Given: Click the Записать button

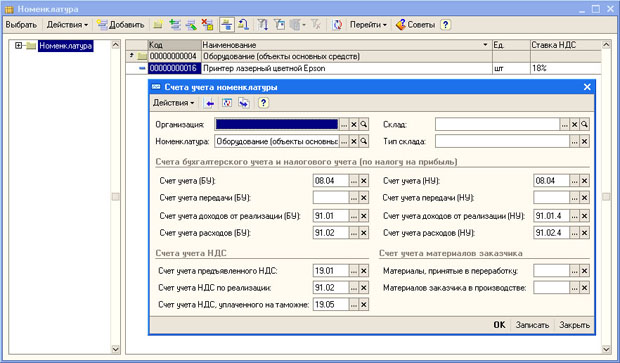Looking at the screenshot, I should [532, 325].
